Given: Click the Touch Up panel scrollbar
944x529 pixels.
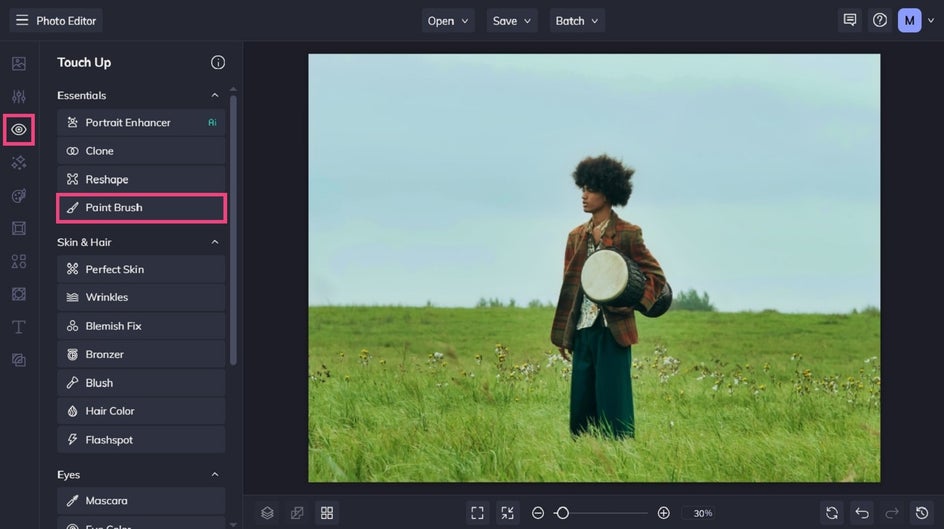Looking at the screenshot, I should 233,230.
